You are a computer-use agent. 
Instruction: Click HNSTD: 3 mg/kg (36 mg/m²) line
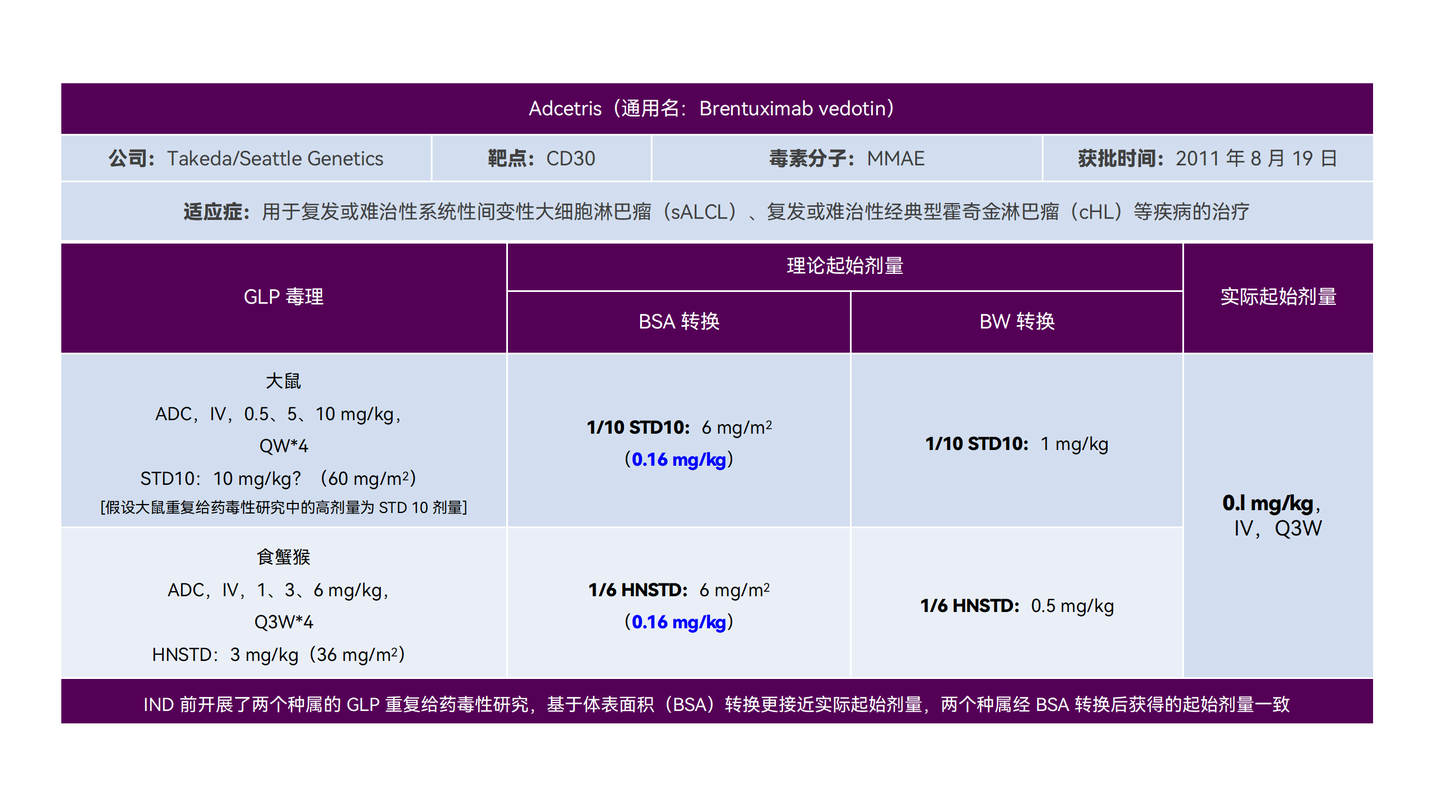tap(279, 655)
